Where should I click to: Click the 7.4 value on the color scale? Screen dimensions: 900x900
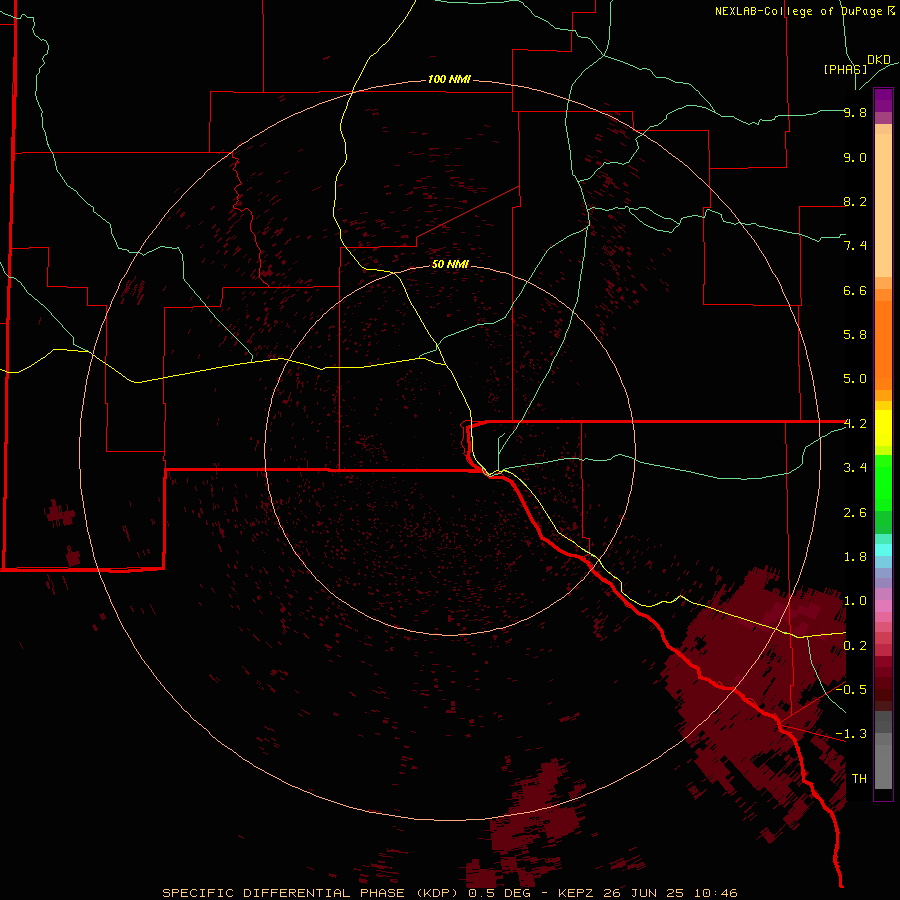coord(855,246)
